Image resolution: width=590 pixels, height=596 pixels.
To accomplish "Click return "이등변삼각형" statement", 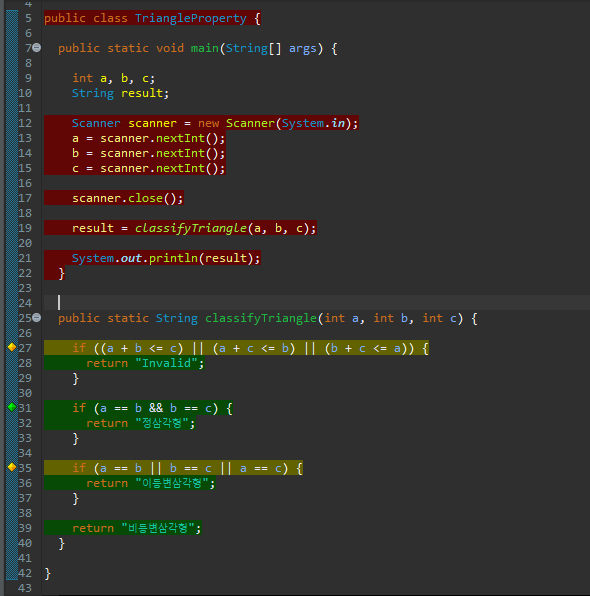I will [x=151, y=483].
